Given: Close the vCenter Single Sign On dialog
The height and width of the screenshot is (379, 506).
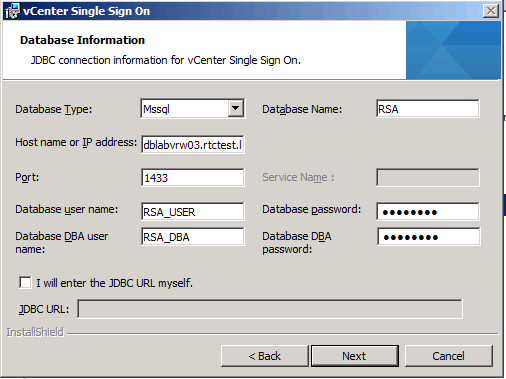Looking at the screenshot, I should [491, 11].
